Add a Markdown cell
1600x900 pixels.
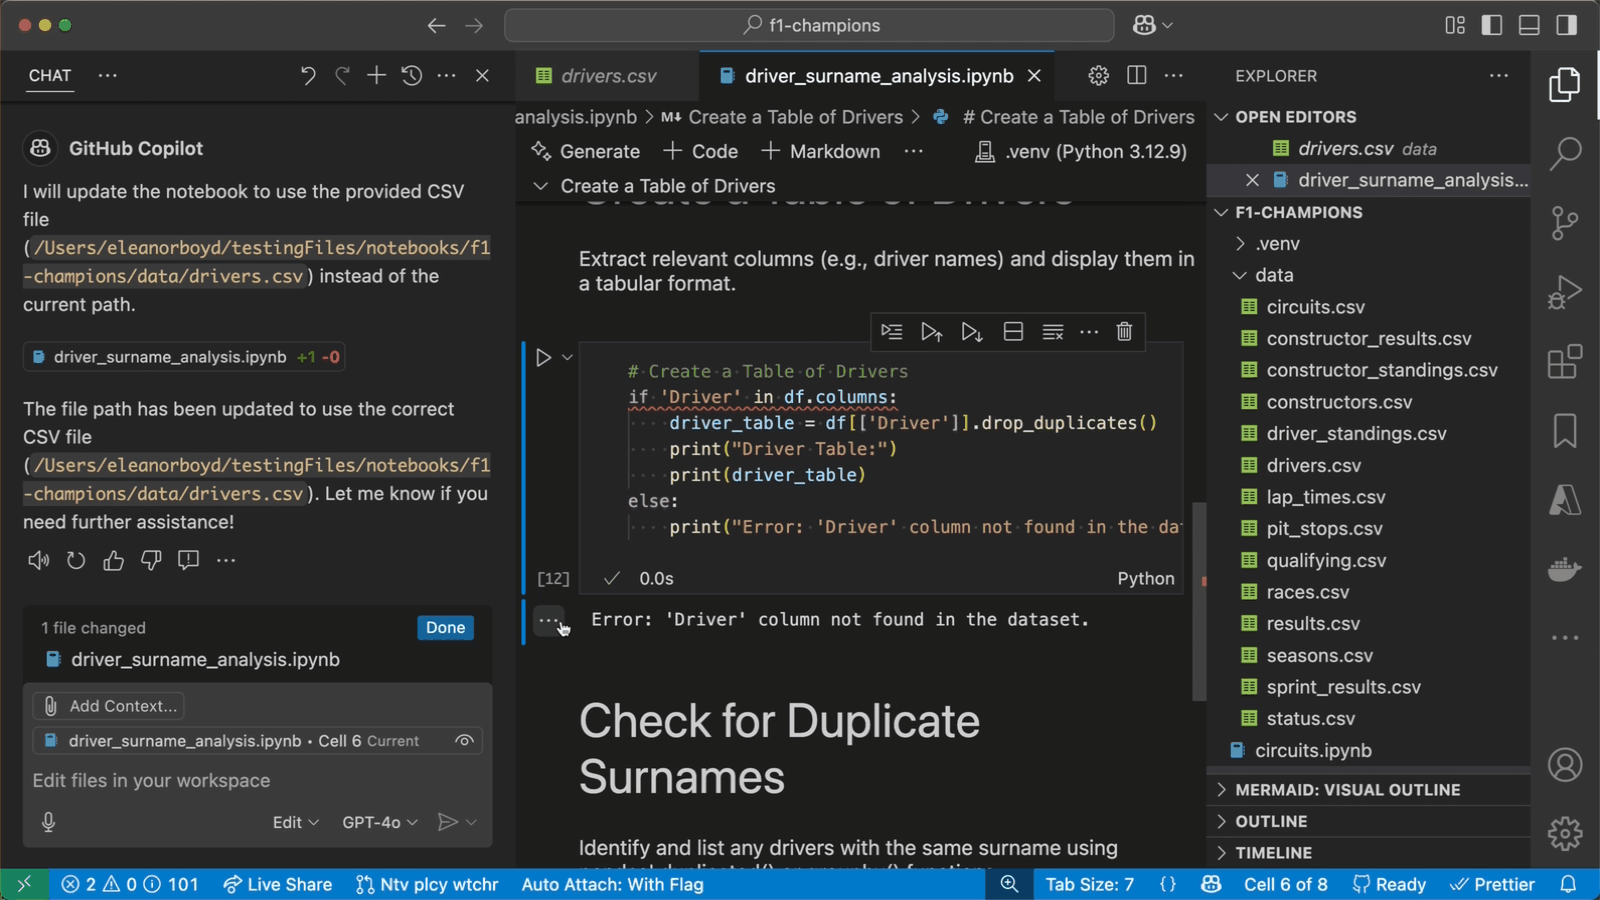pos(821,152)
